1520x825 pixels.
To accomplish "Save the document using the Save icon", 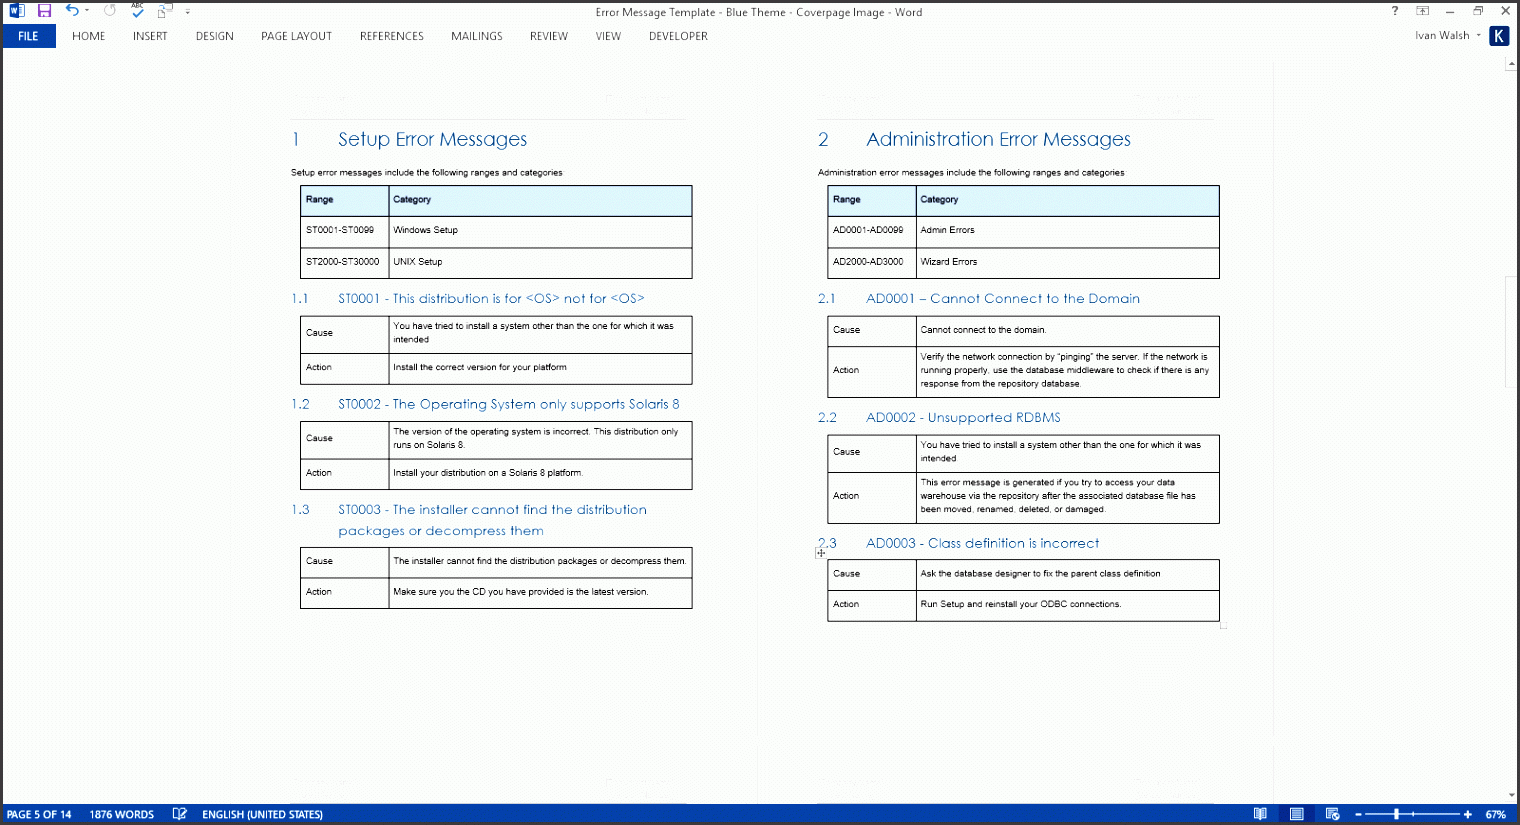I will point(43,11).
